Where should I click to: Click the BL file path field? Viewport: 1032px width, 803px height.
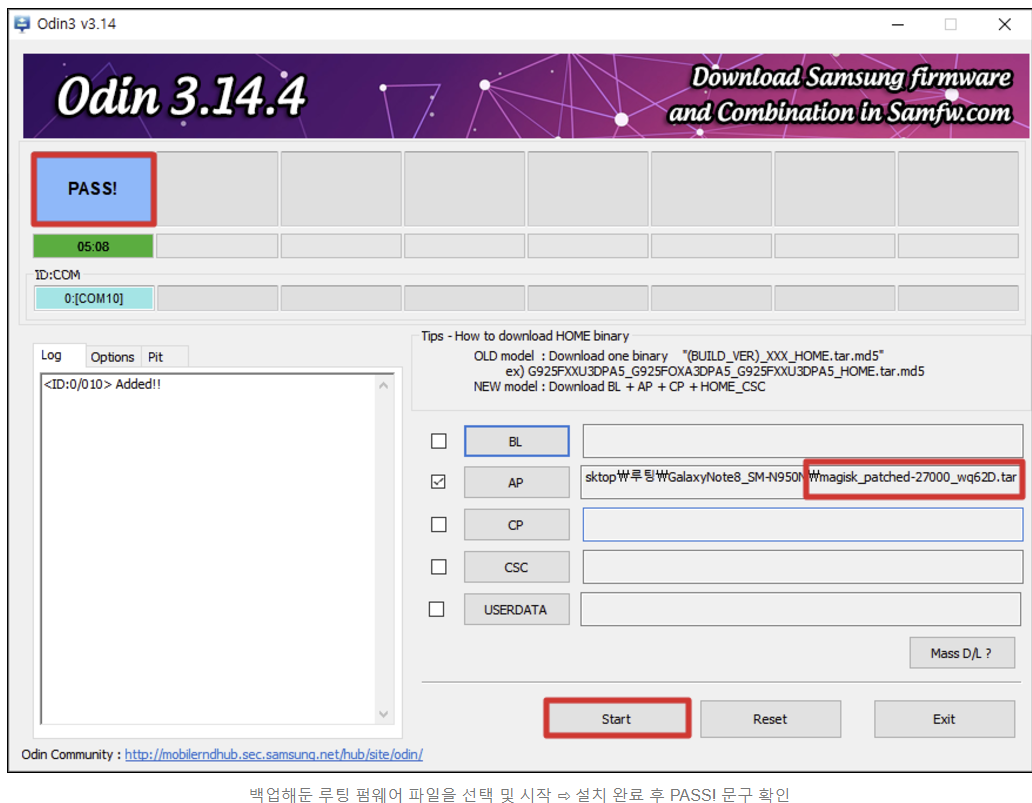click(802, 441)
